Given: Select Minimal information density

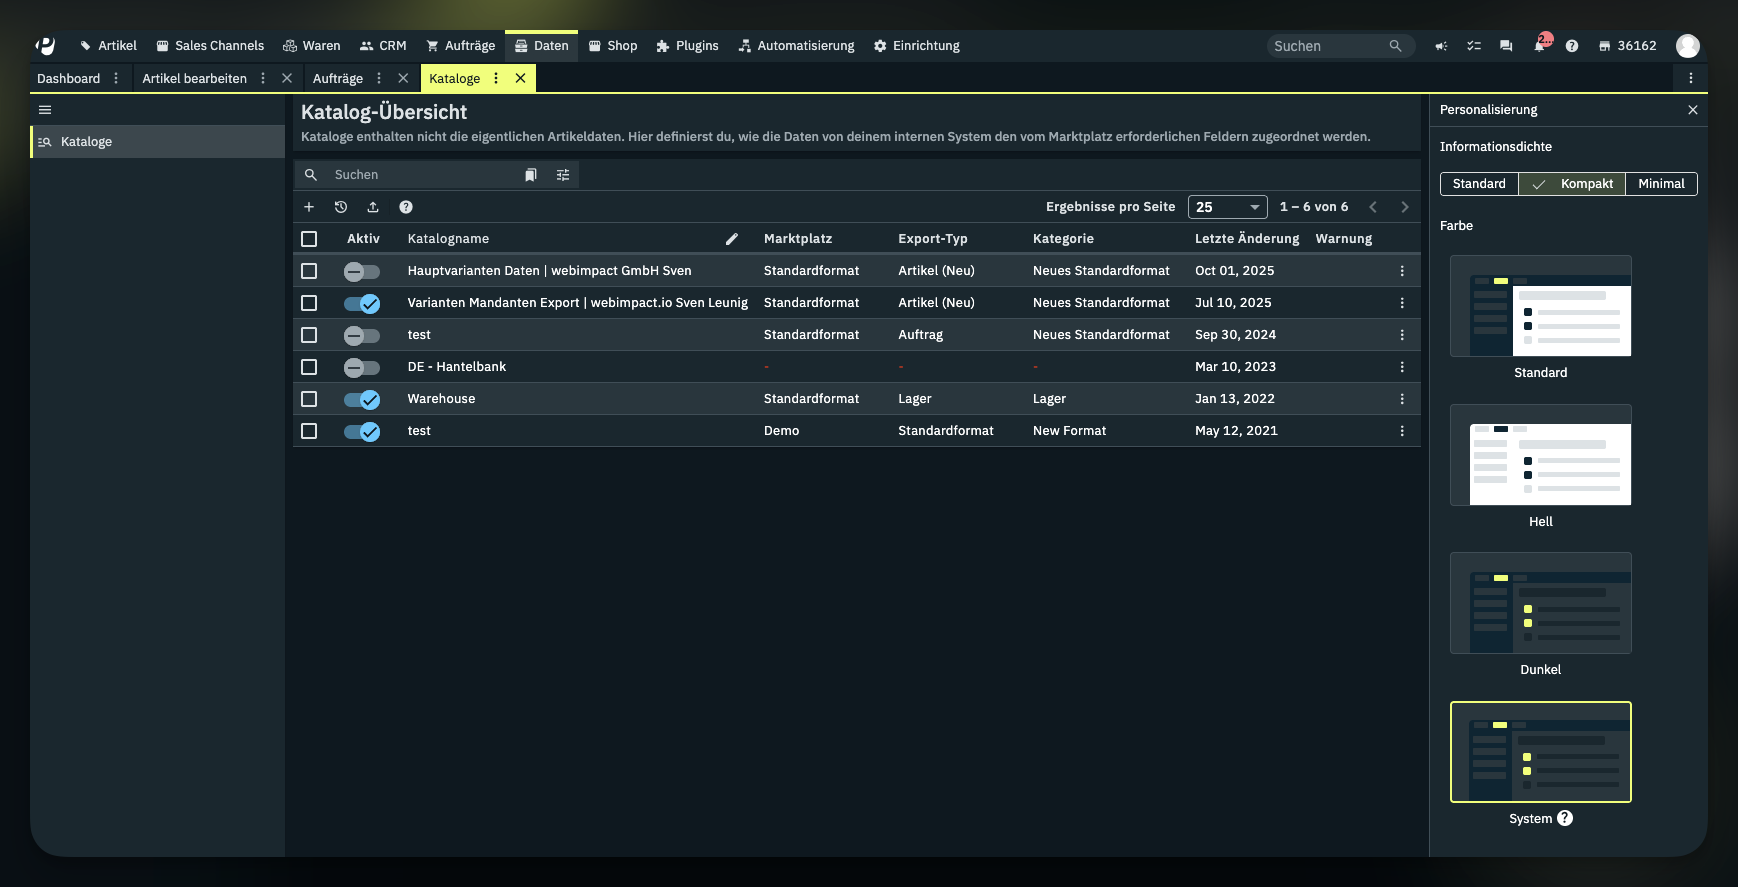Looking at the screenshot, I should pos(1661,184).
